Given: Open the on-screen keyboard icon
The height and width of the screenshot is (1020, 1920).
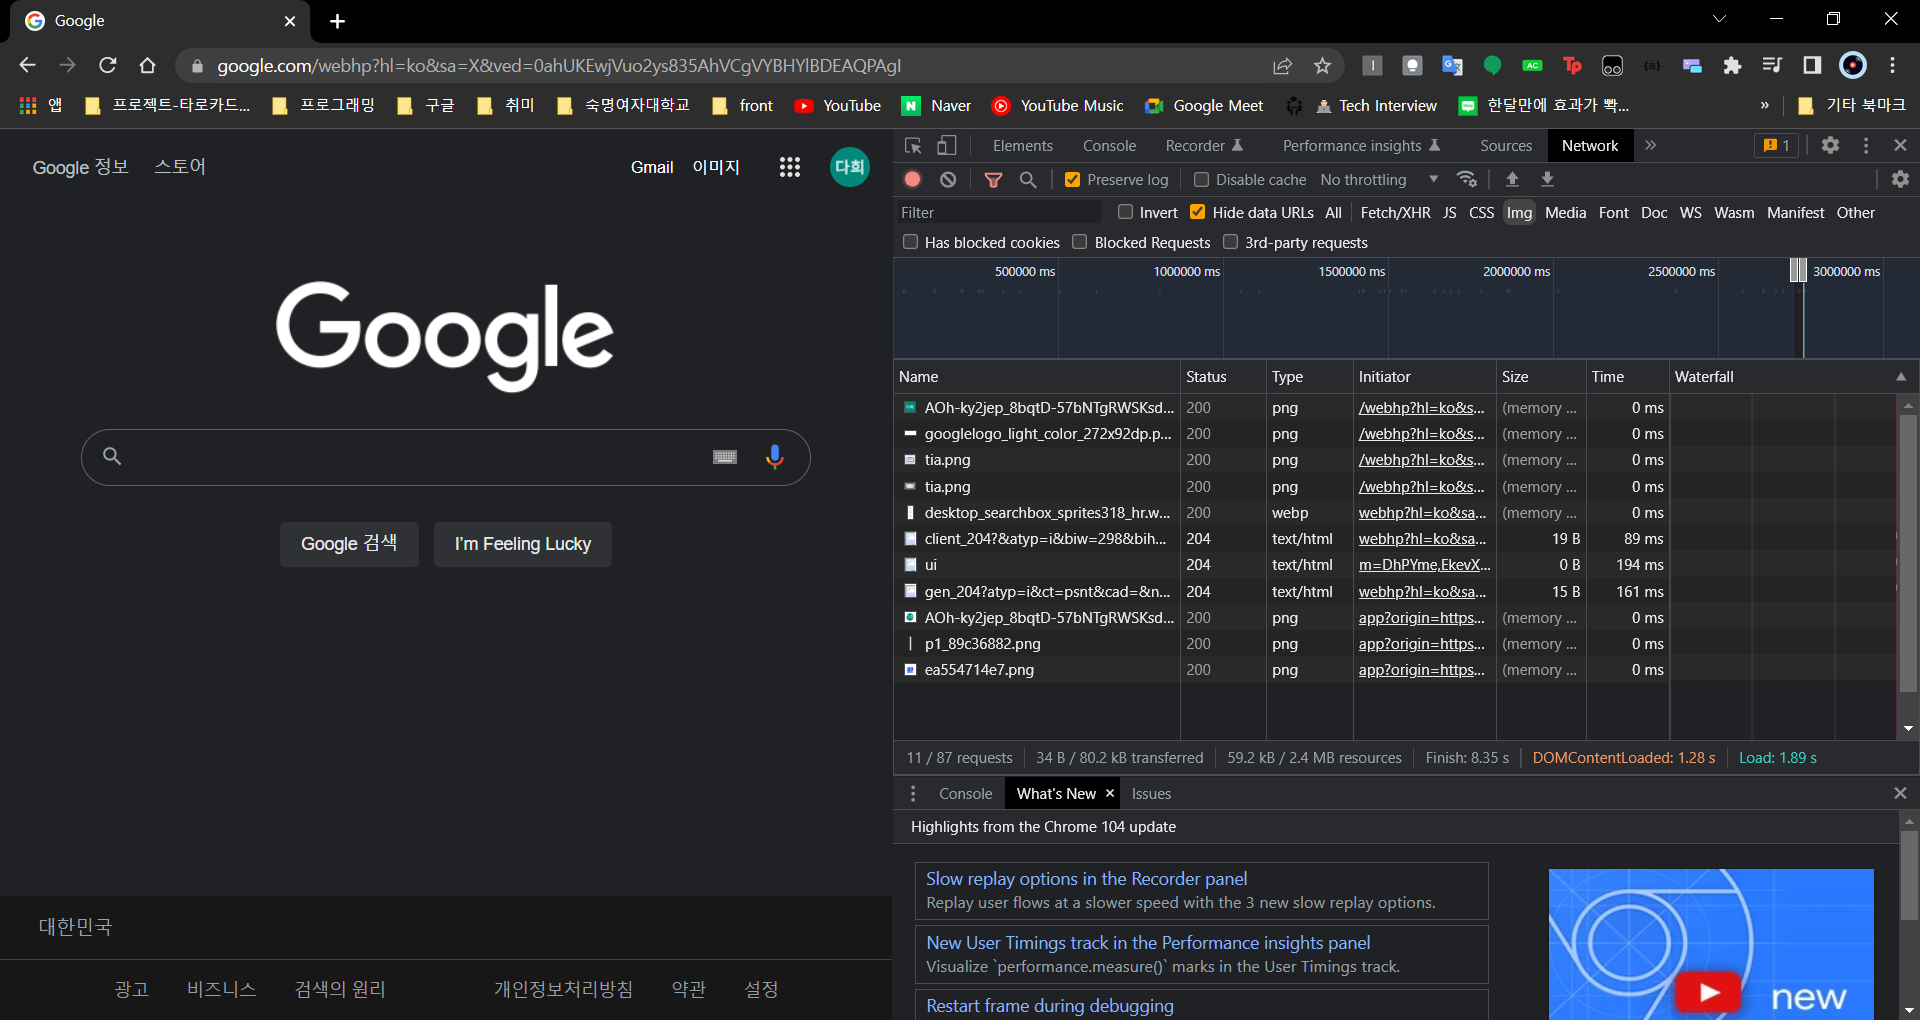Looking at the screenshot, I should click(x=725, y=457).
